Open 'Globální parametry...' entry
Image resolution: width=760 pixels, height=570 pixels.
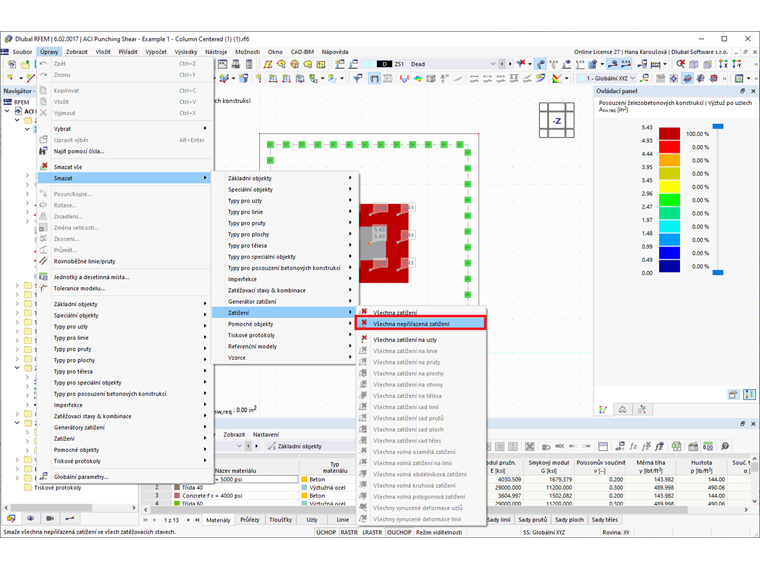[80, 477]
